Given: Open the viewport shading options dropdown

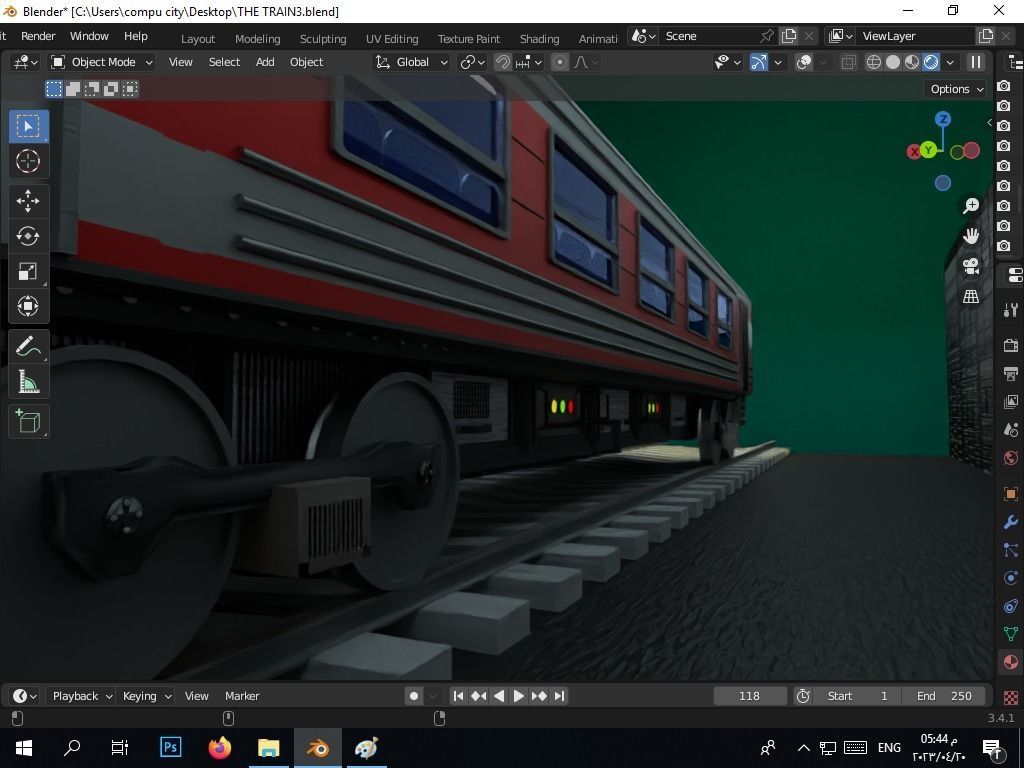Looking at the screenshot, I should 950,62.
